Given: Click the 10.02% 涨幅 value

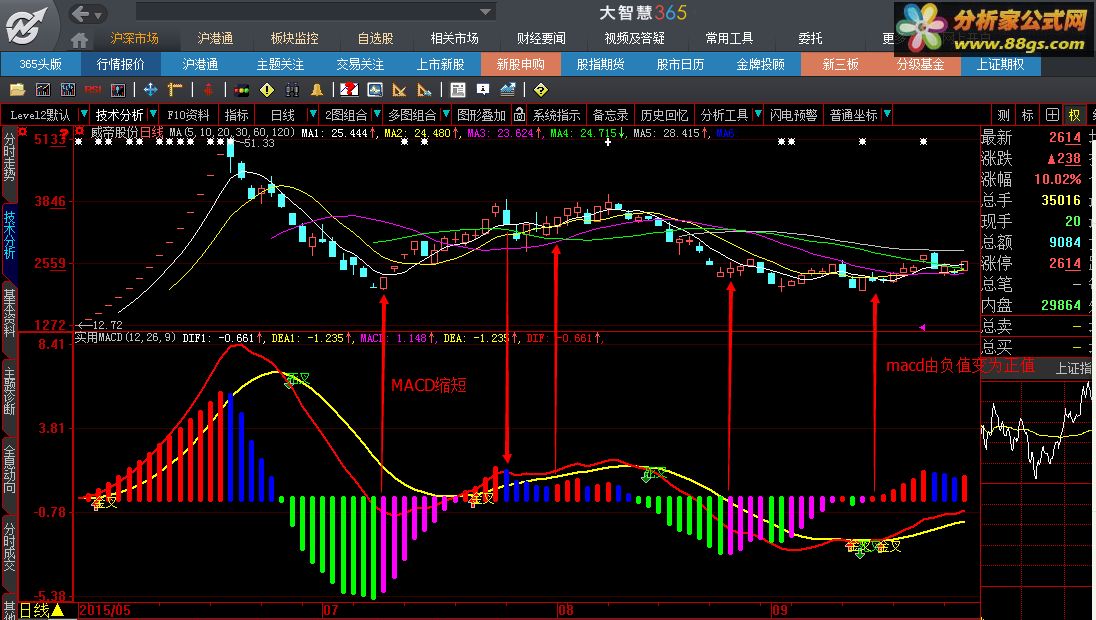Looking at the screenshot, I should coord(1058,180).
